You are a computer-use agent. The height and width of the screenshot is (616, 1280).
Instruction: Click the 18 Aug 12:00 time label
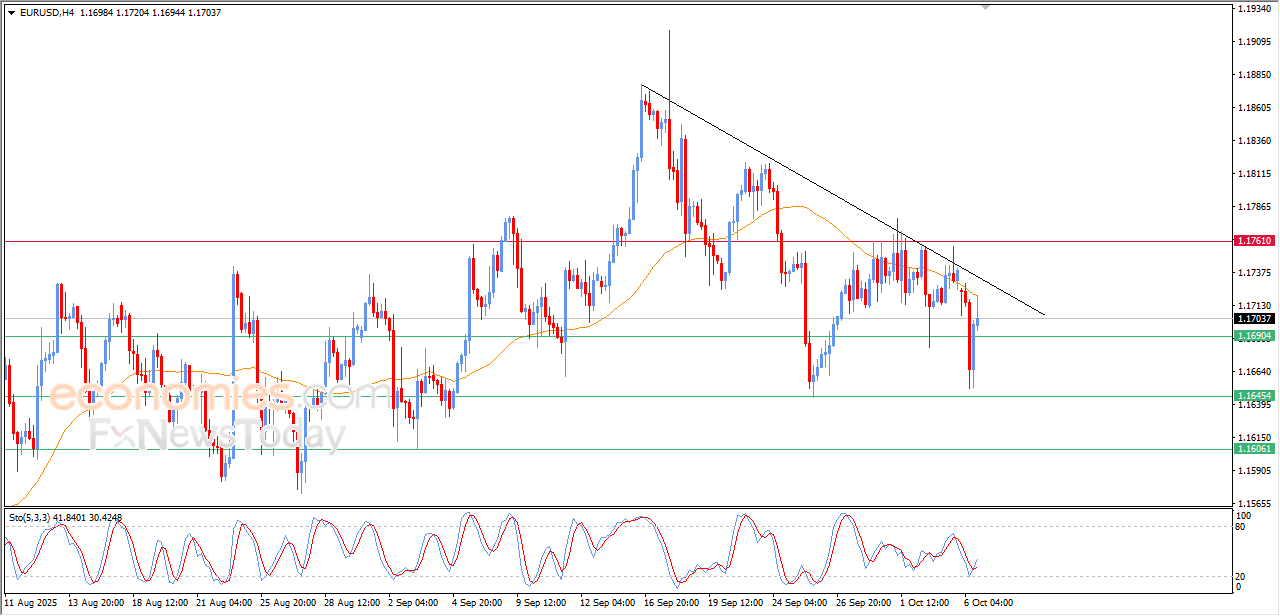[161, 603]
